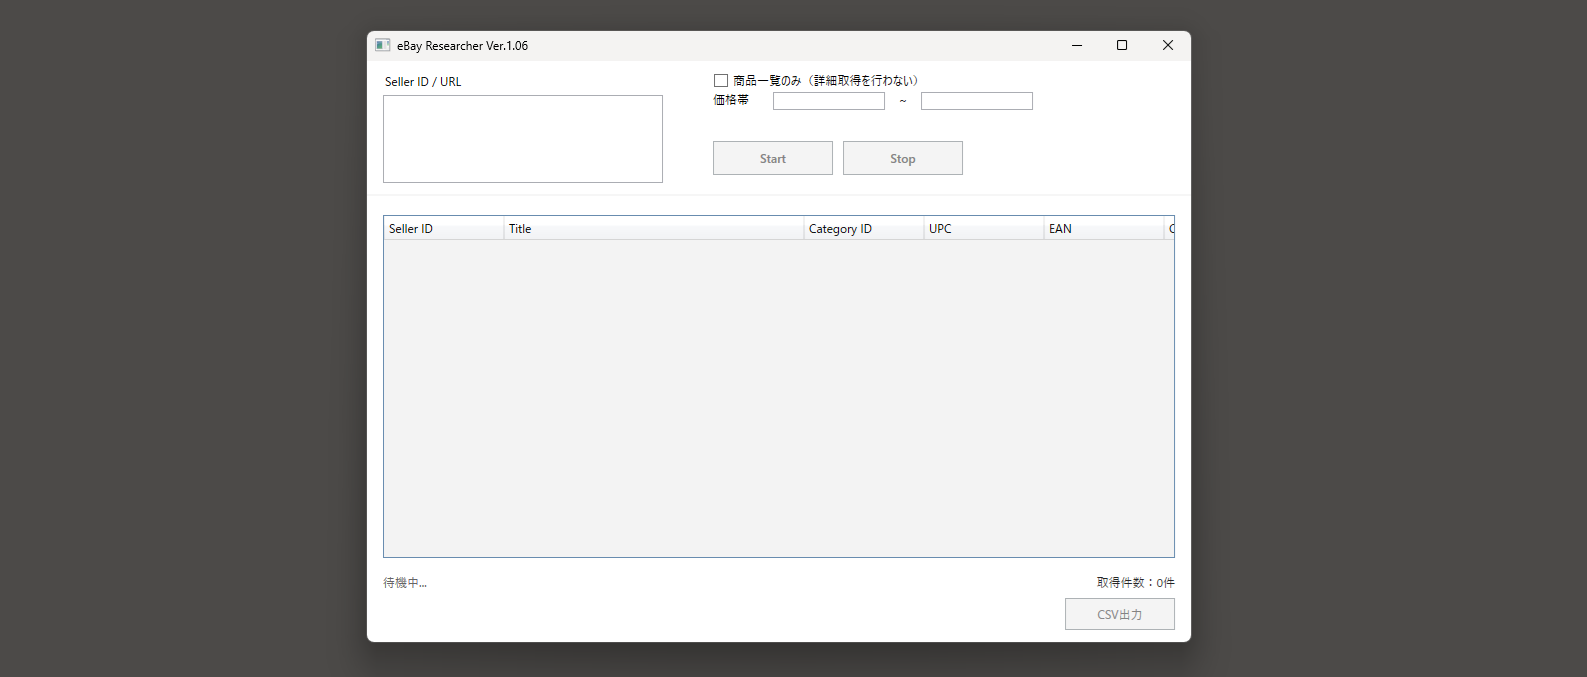Click the Stop button
Image resolution: width=1587 pixels, height=677 pixels.
tap(903, 158)
